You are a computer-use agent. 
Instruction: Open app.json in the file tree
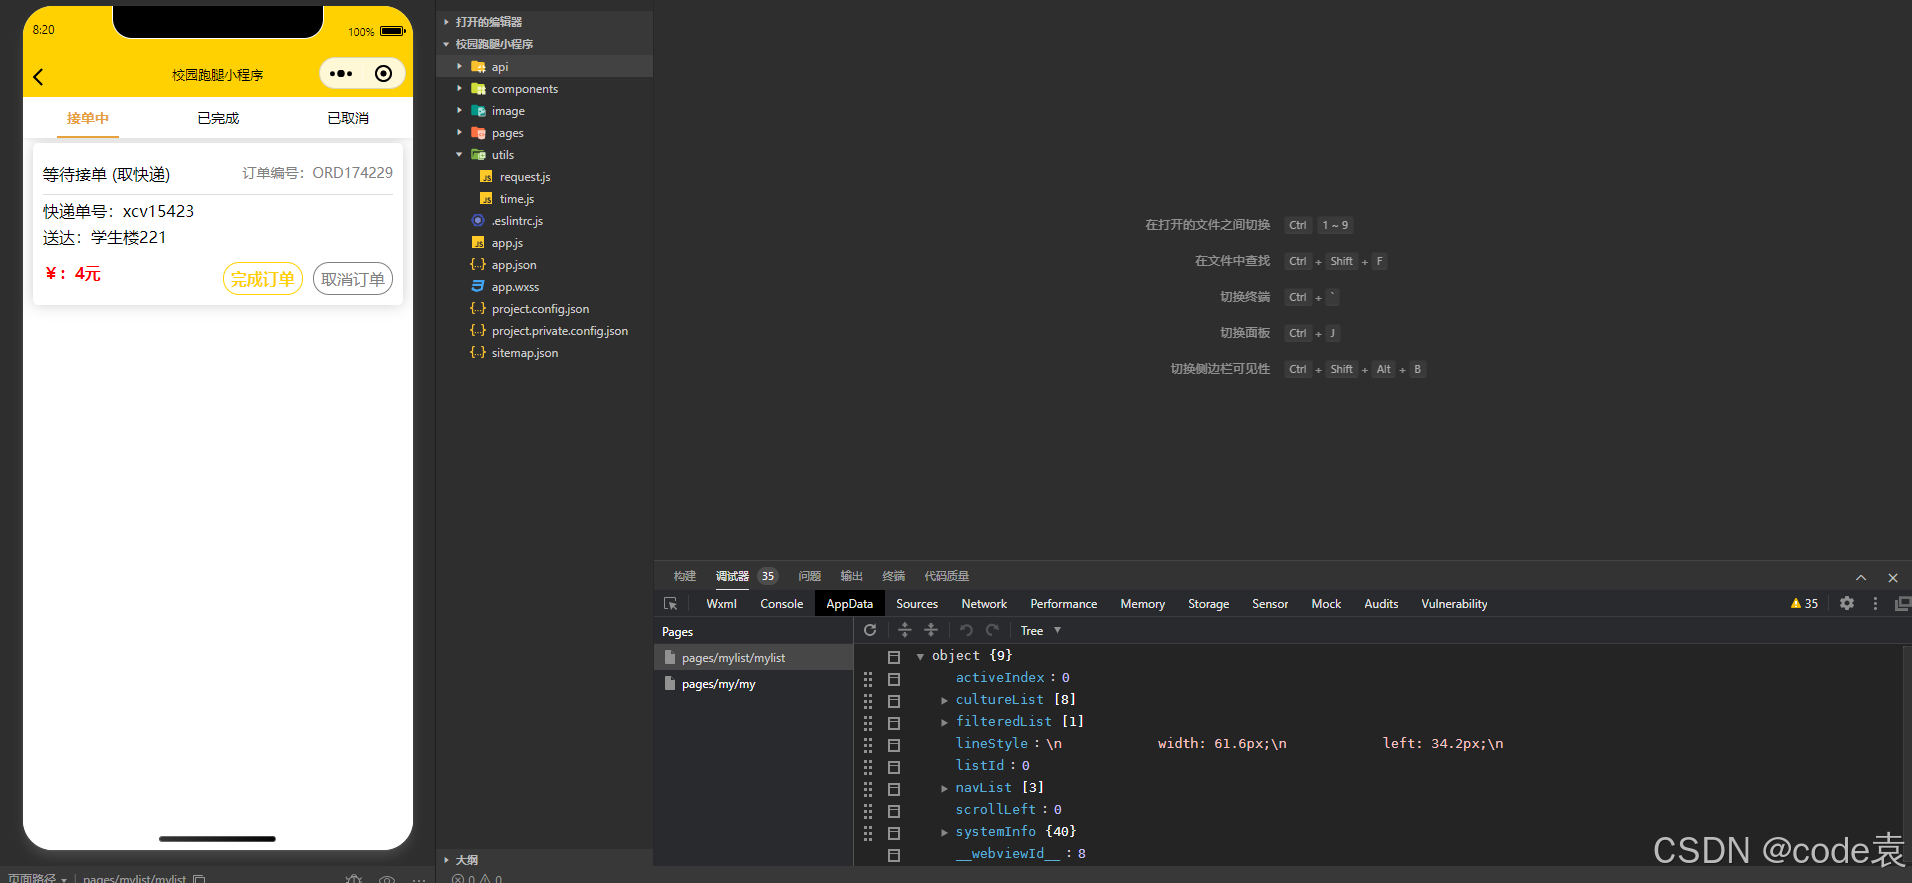pos(514,265)
